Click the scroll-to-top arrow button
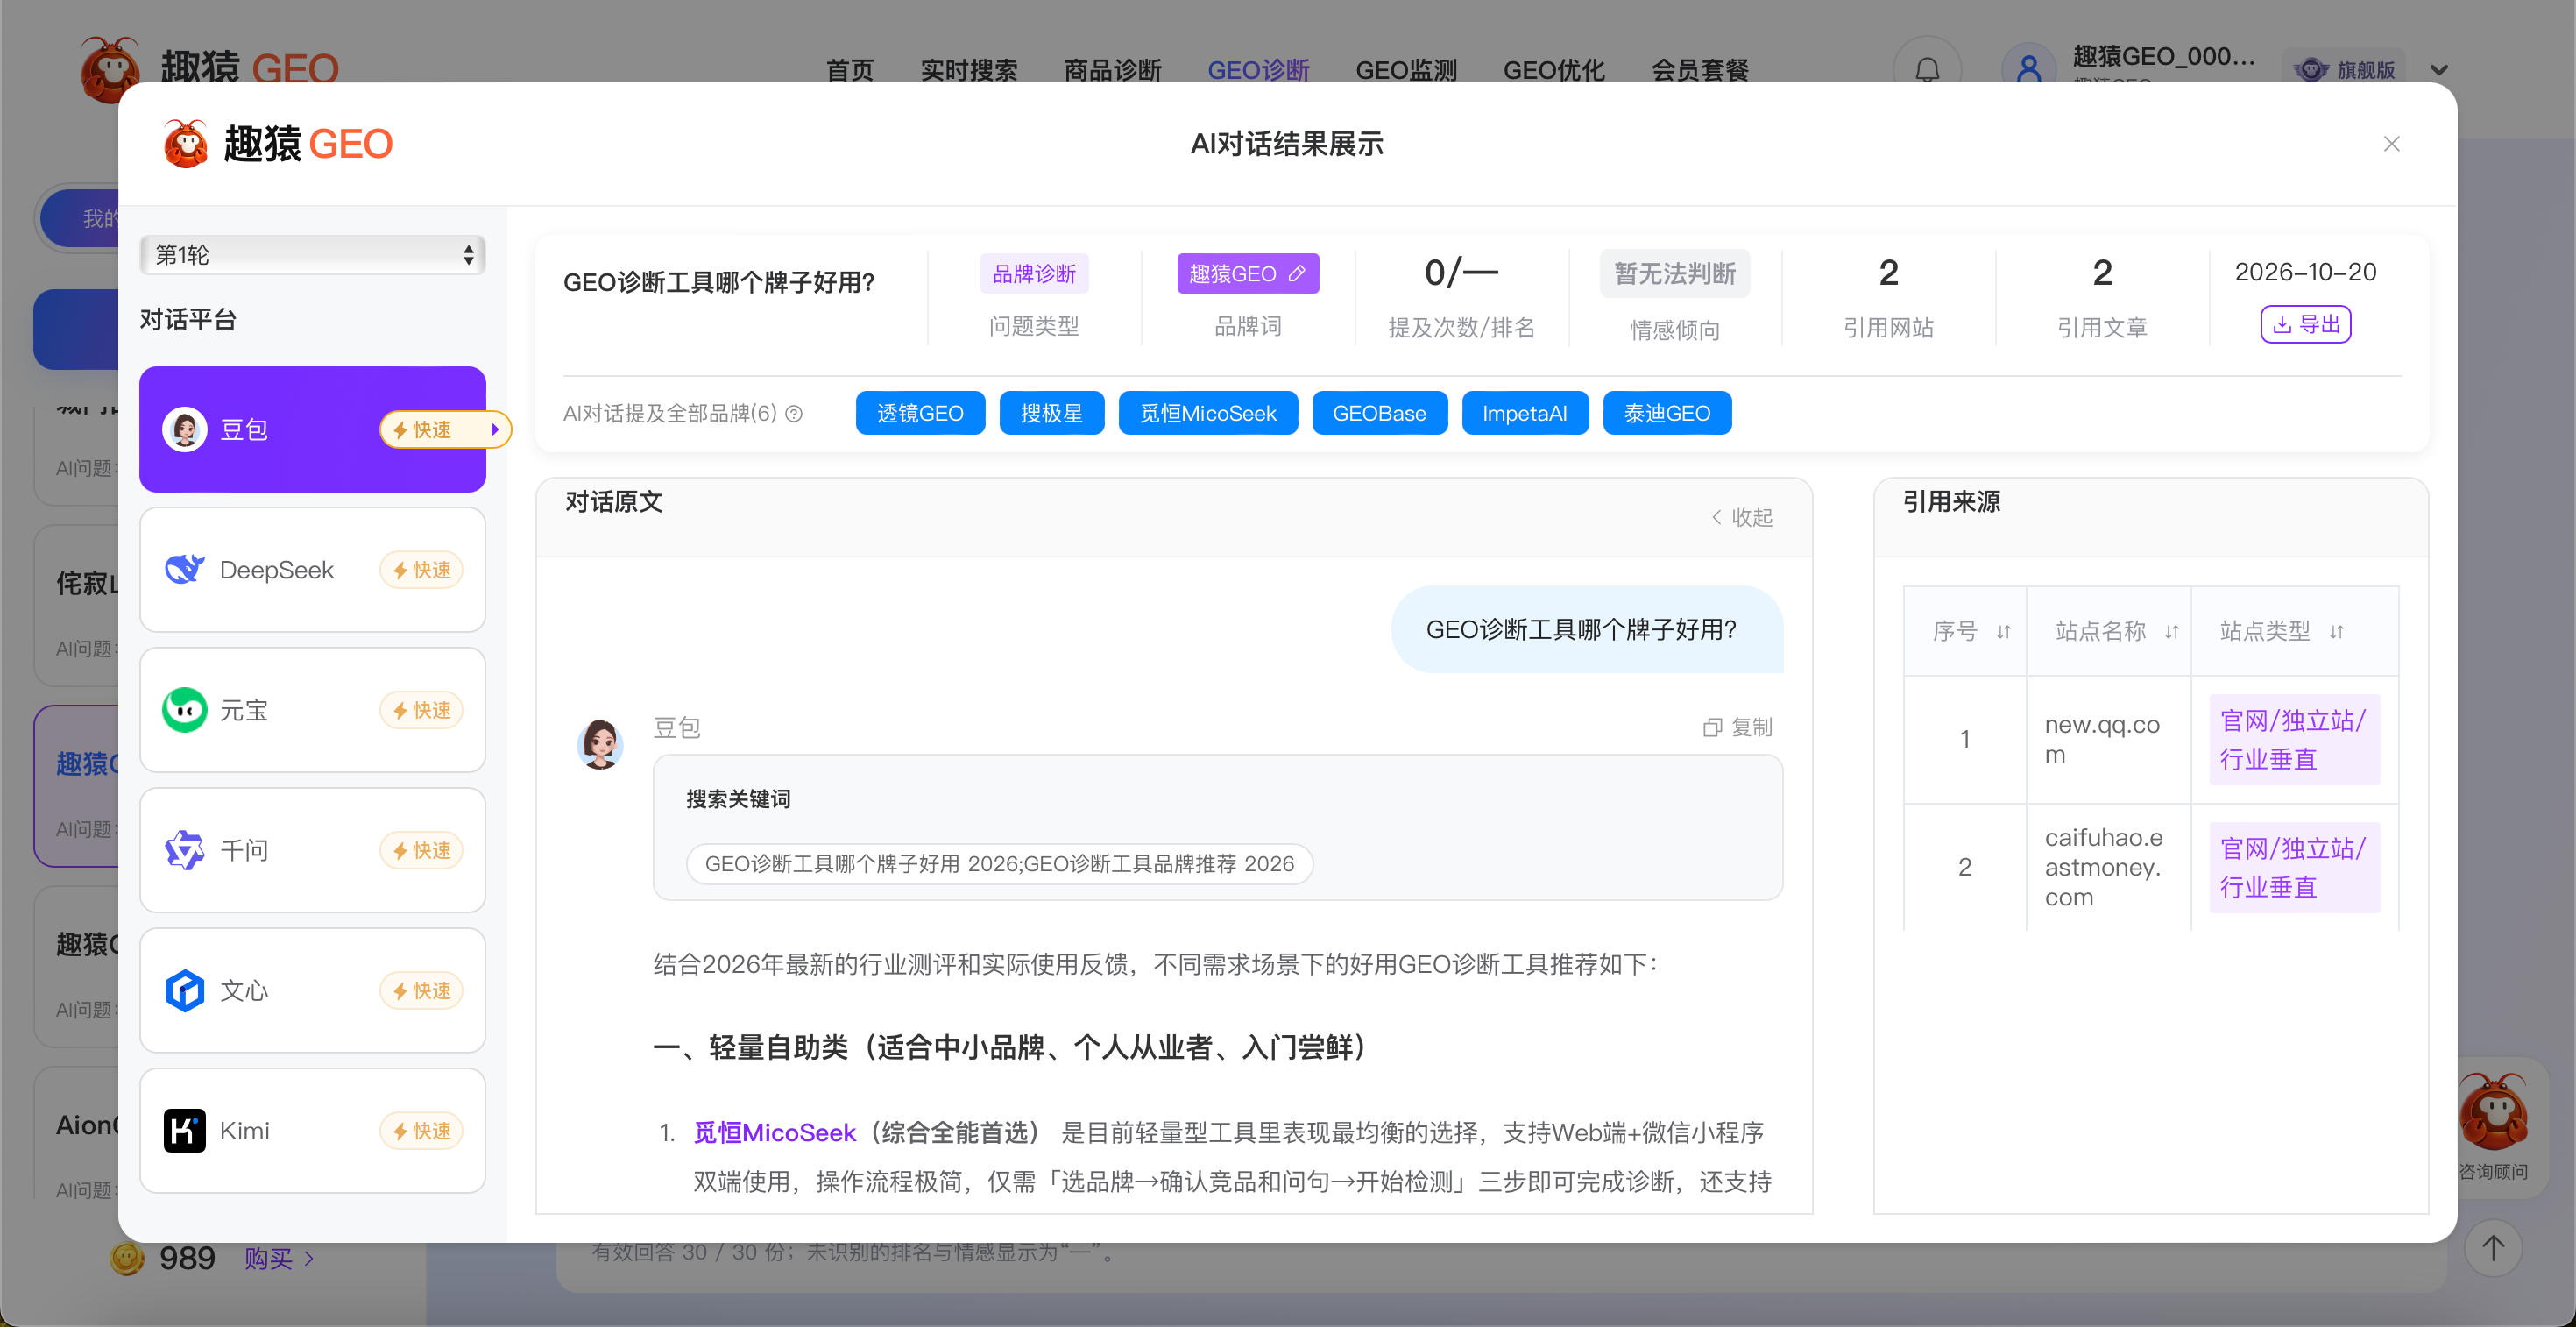The height and width of the screenshot is (1327, 2576). [2493, 1248]
